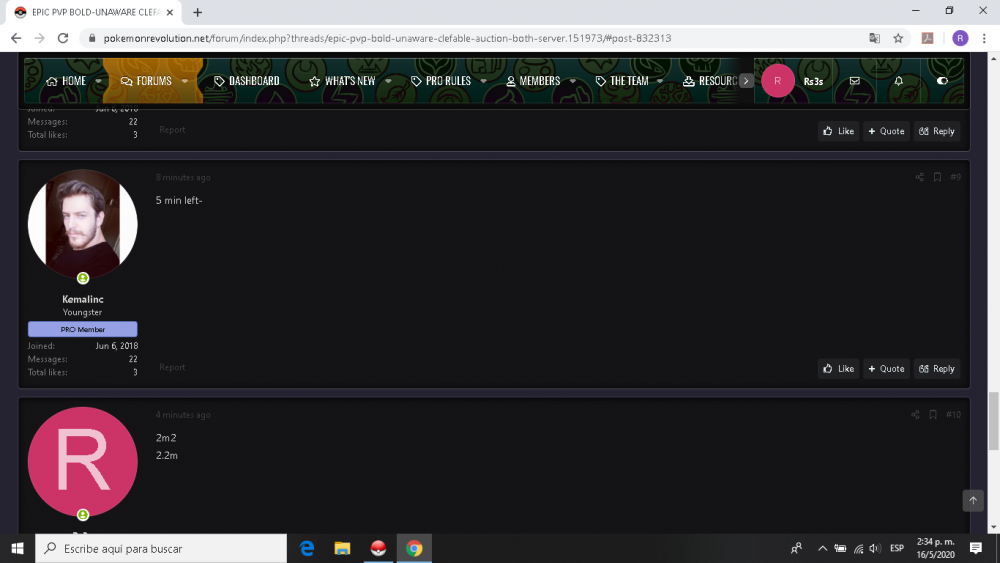Bookmark post #10
The width and height of the screenshot is (1000, 563).
click(x=932, y=415)
